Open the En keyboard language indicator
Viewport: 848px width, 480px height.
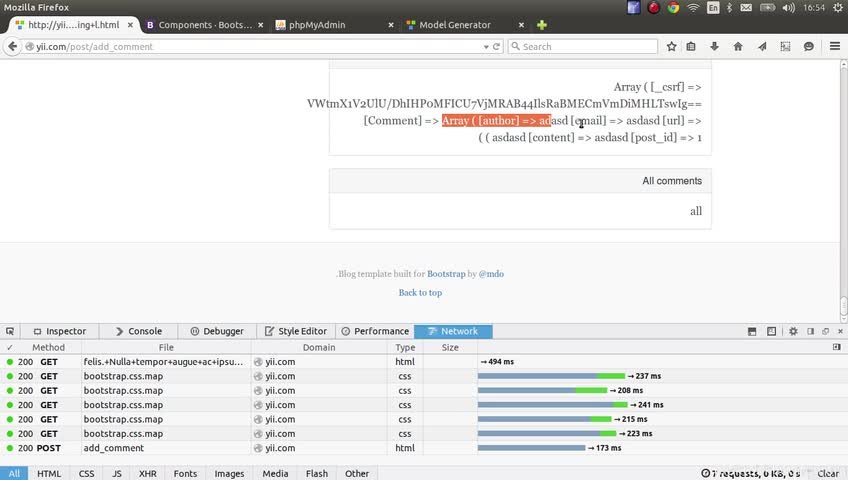point(713,8)
